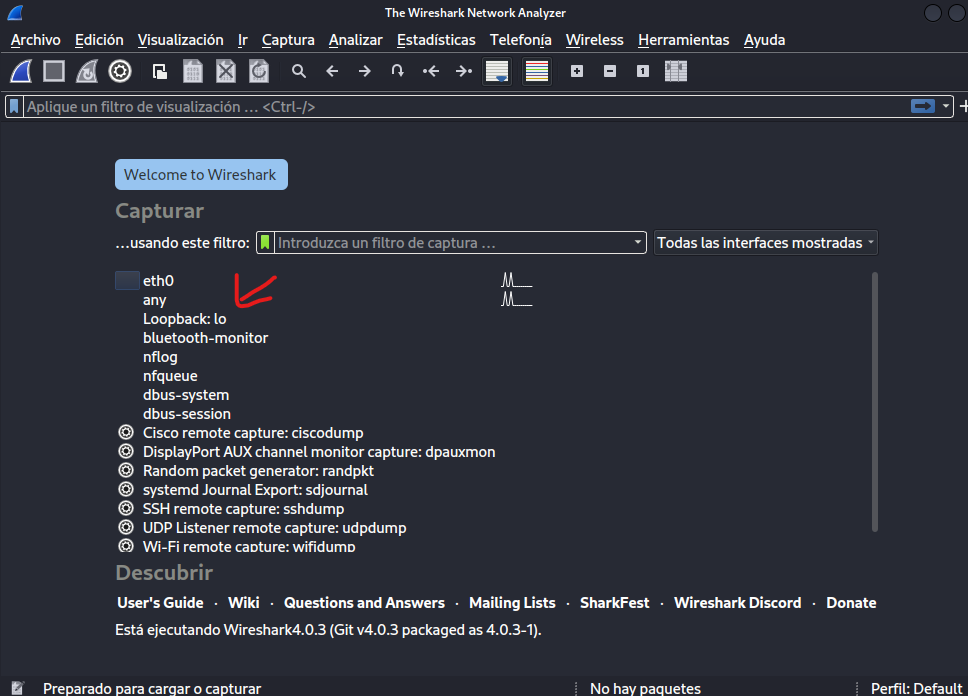This screenshot has width=968, height=696.
Task: Open the User's Guide link
Action: [x=161, y=603]
